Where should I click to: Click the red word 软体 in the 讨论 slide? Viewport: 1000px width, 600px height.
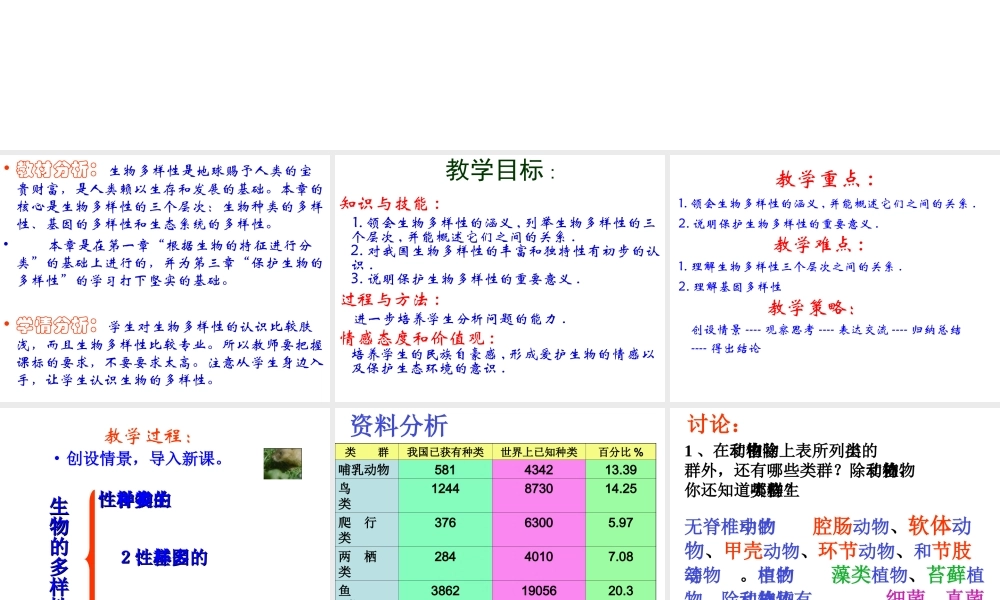(929, 525)
